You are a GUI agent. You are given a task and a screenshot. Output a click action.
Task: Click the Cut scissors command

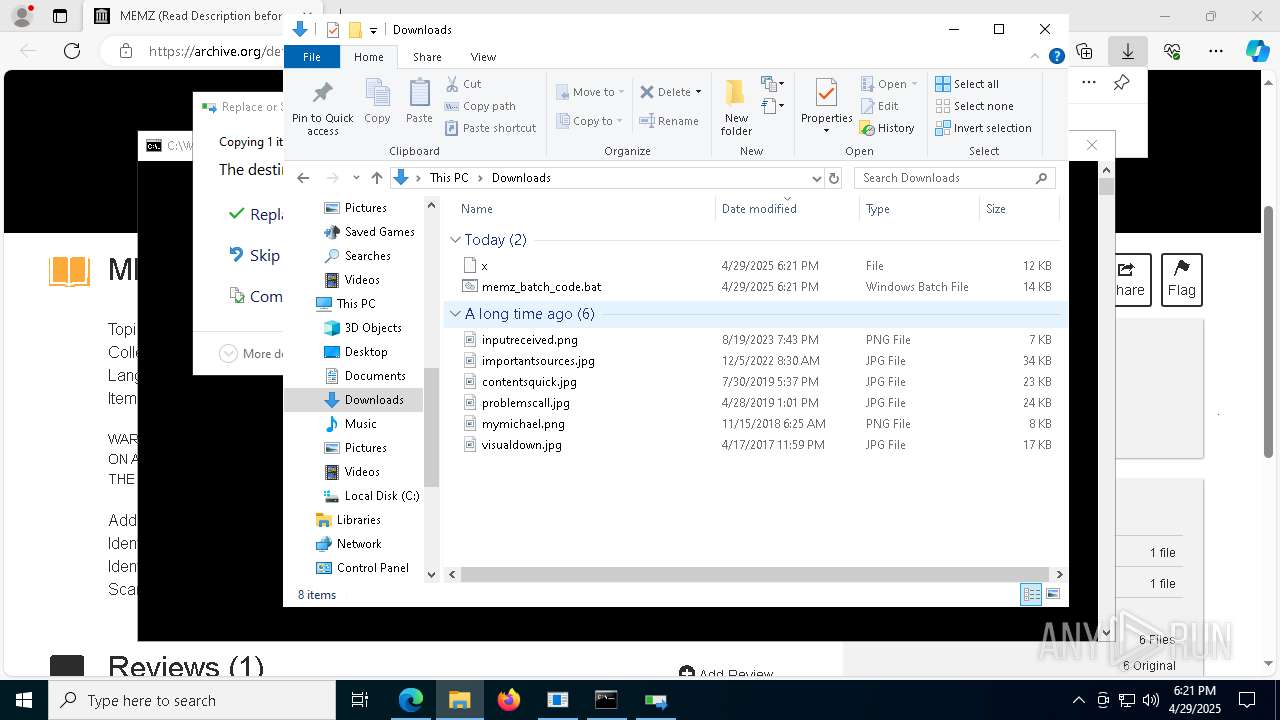pyautogui.click(x=463, y=84)
